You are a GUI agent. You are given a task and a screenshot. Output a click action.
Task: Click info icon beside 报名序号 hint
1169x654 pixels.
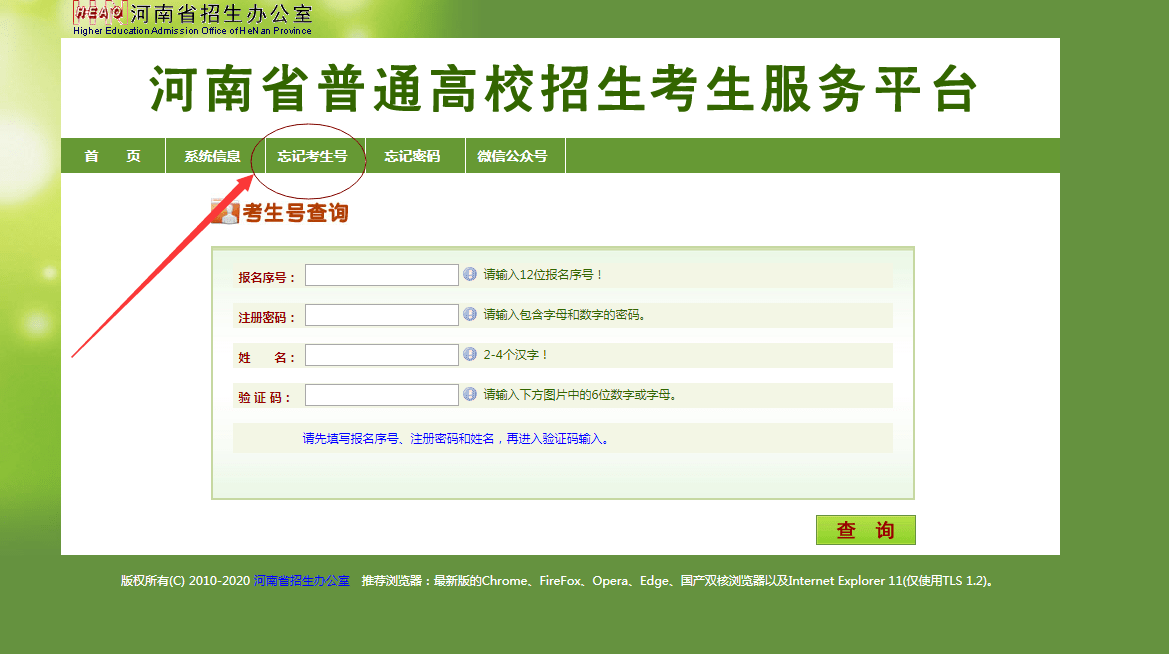click(470, 274)
